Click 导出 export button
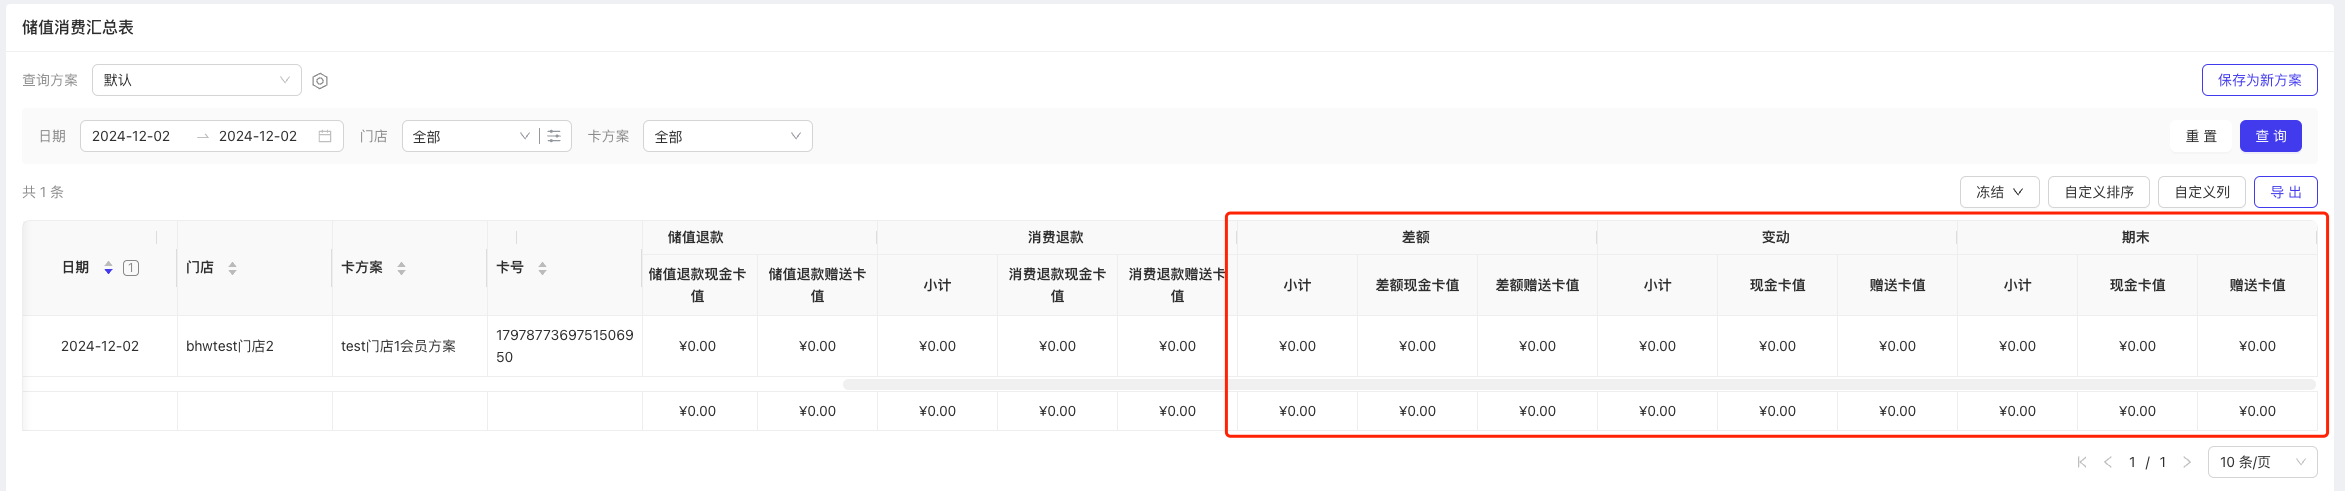The height and width of the screenshot is (491, 2345). [2285, 192]
